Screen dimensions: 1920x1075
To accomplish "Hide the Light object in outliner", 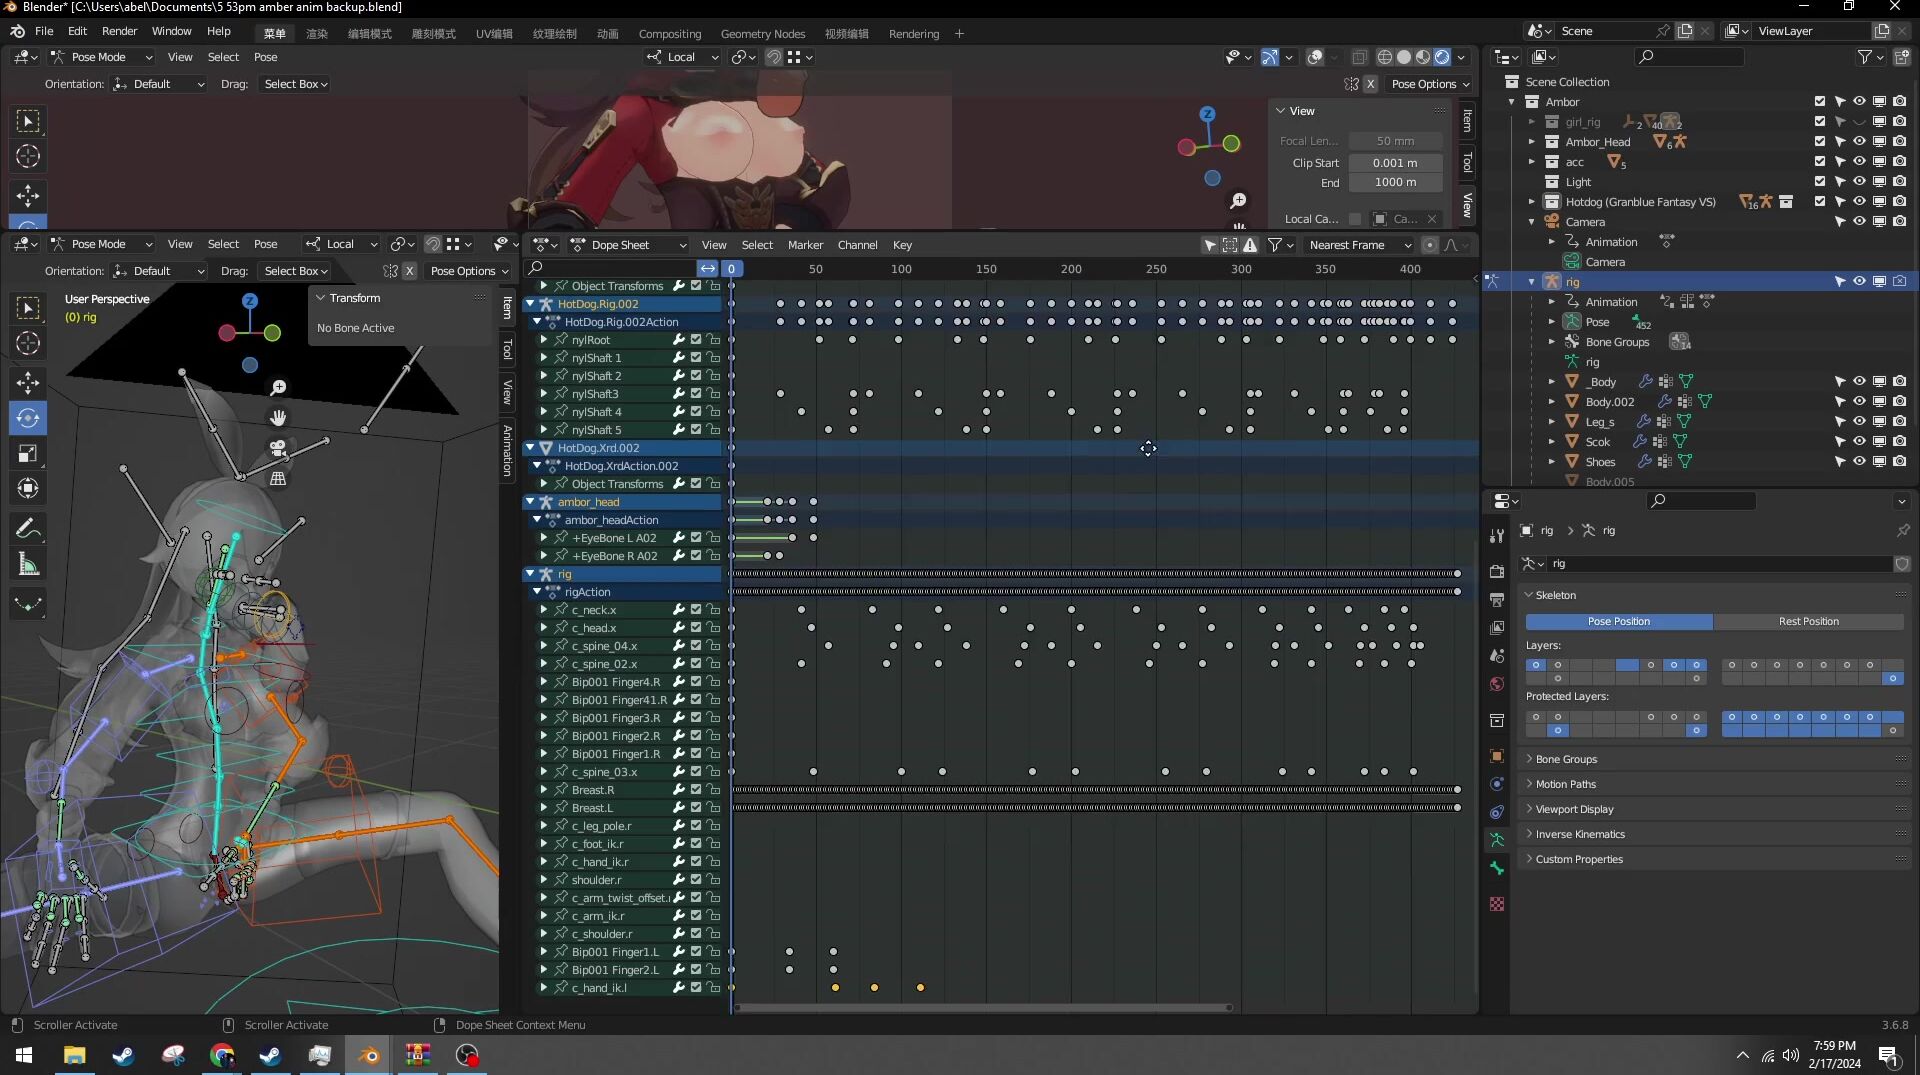I will (1859, 182).
